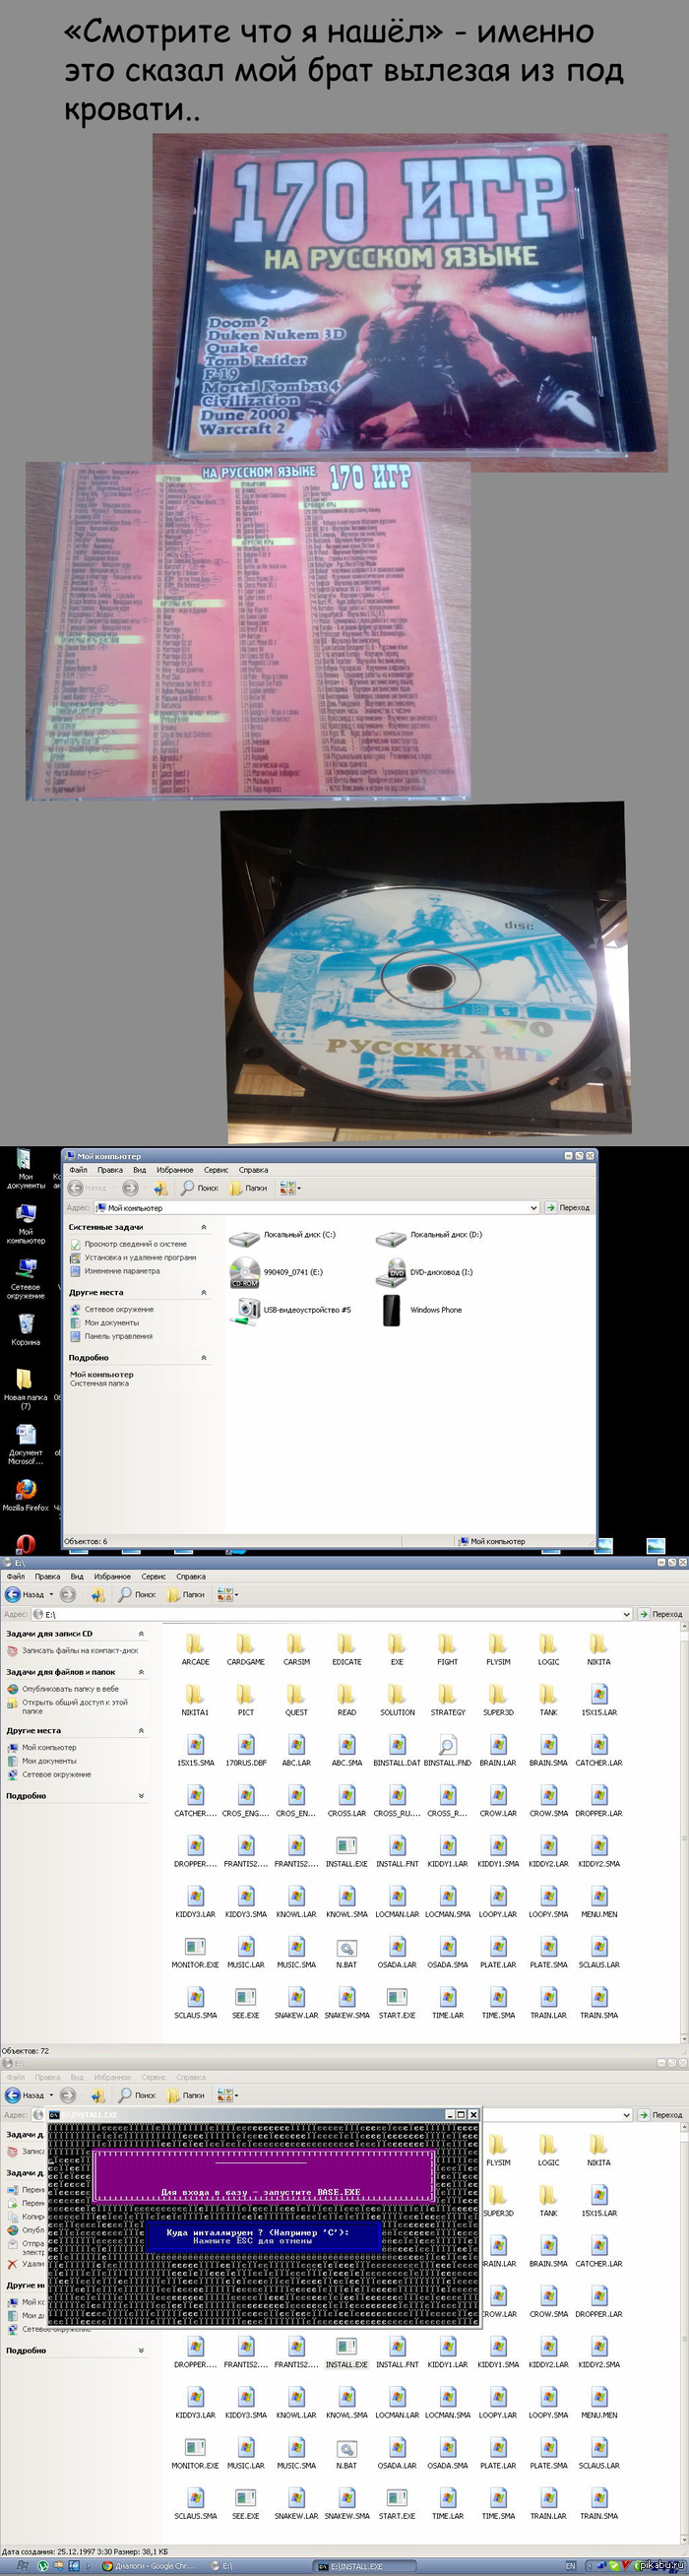
Task: Launch Mozilla Firefox from the desktop
Action: (x=26, y=1492)
